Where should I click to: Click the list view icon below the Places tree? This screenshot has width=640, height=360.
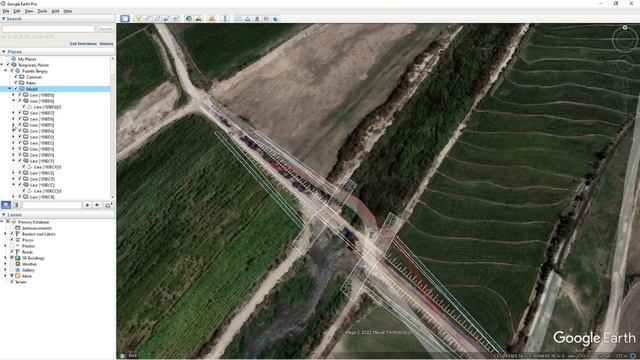tap(16, 205)
